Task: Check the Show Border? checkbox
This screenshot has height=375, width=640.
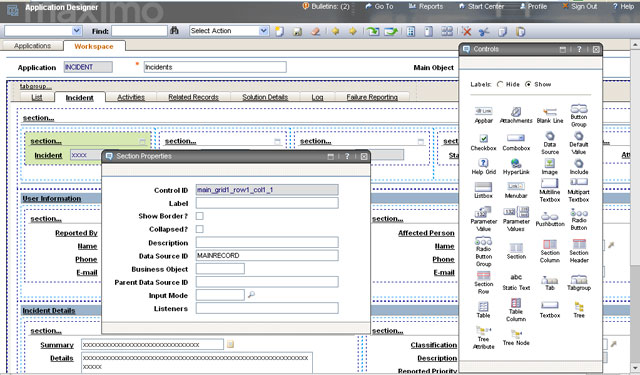Action: tap(200, 216)
